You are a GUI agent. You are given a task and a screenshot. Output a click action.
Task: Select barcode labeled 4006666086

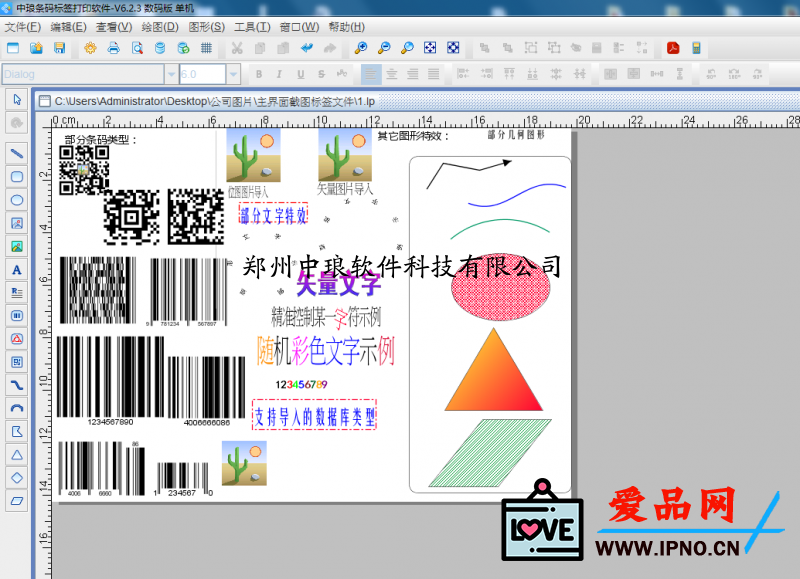click(206, 391)
